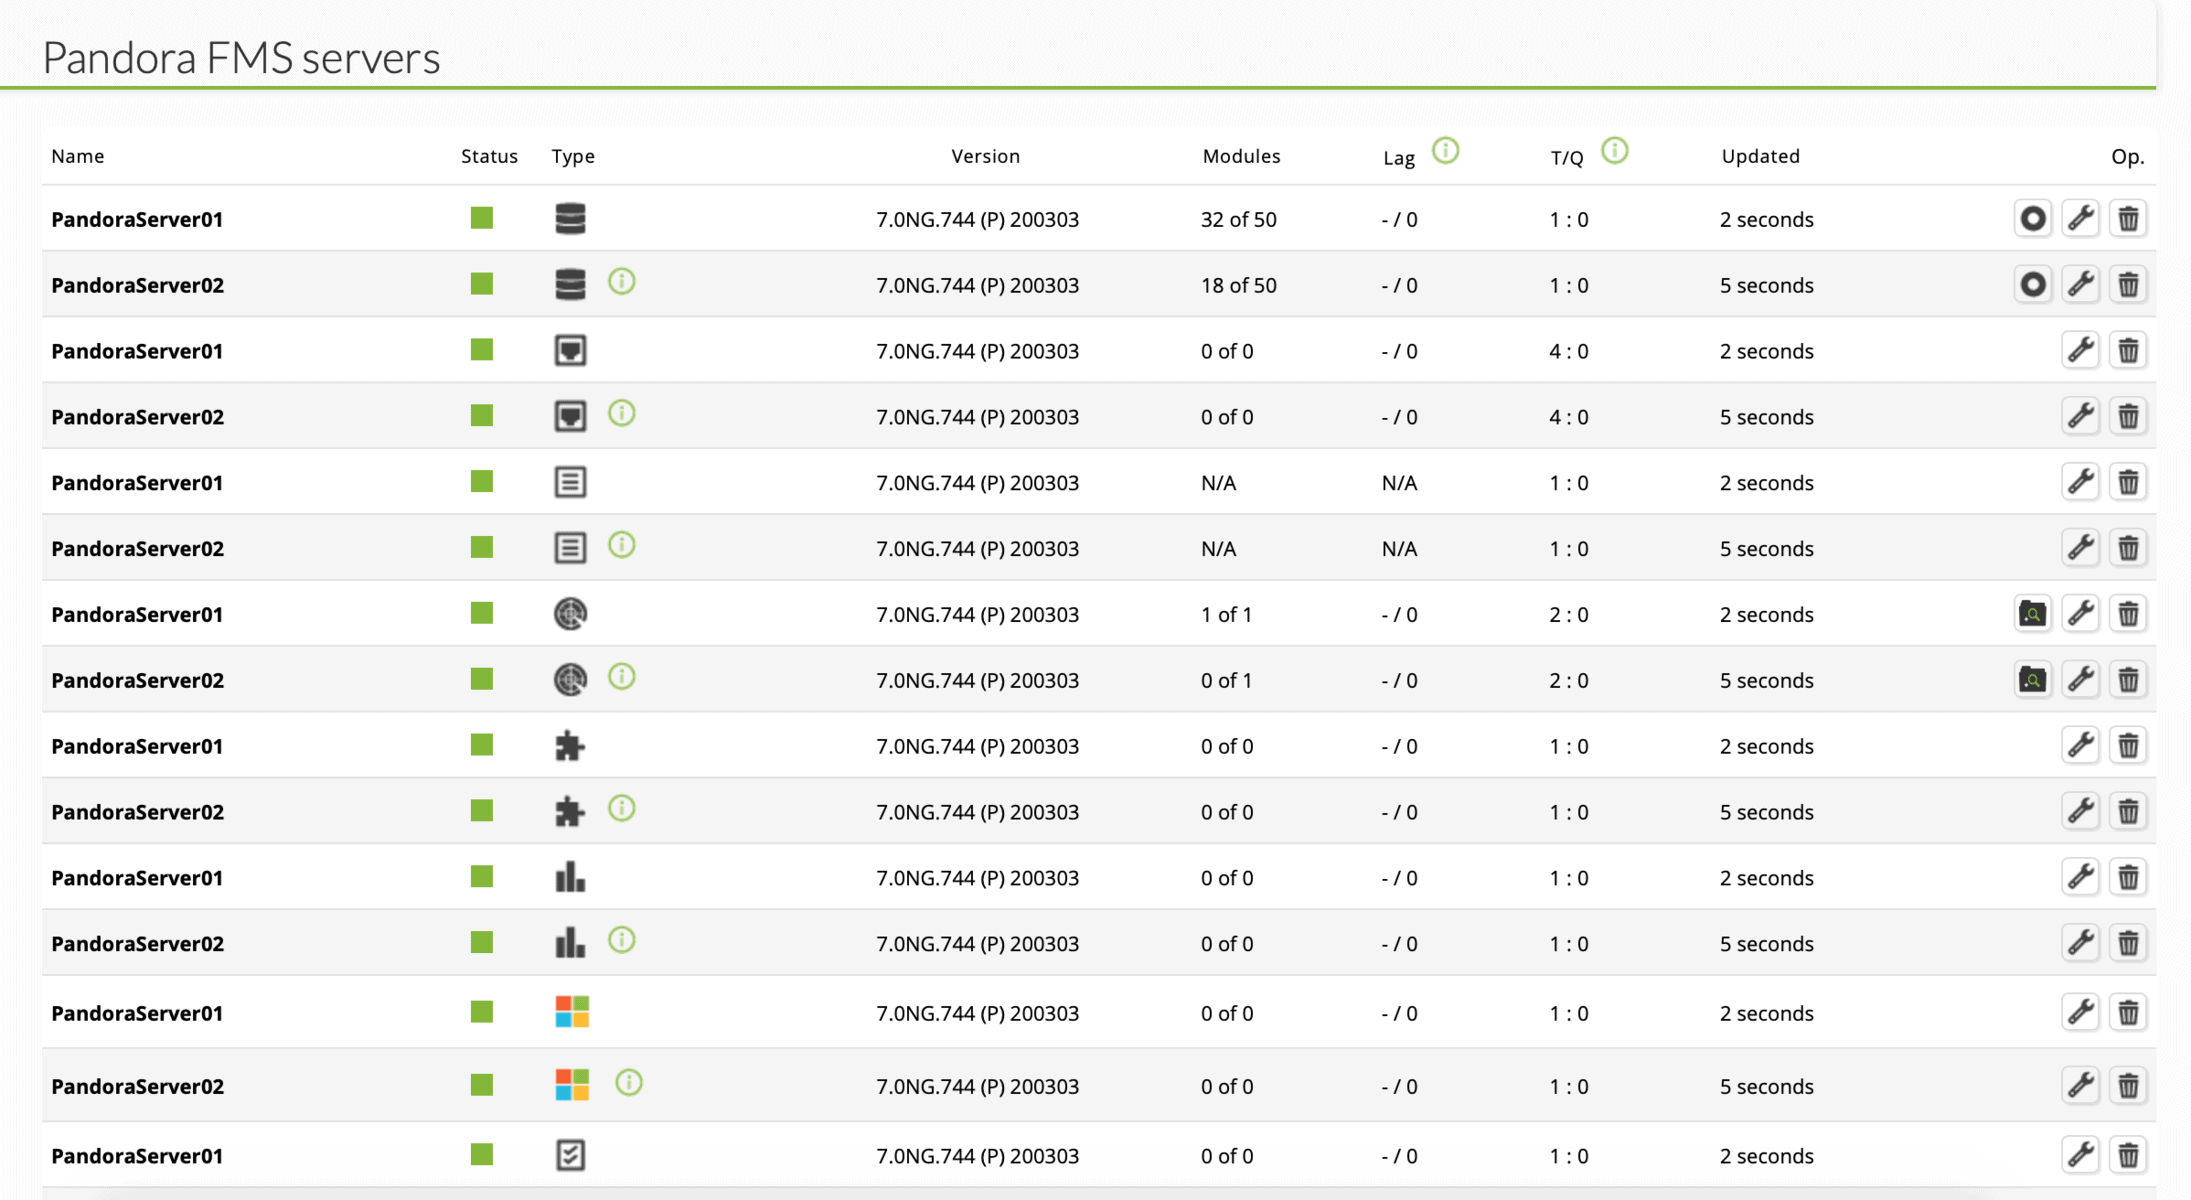2191x1200 pixels.
Task: Delete PandoraServer02 prediction server via trash icon
Action: coord(2129,943)
